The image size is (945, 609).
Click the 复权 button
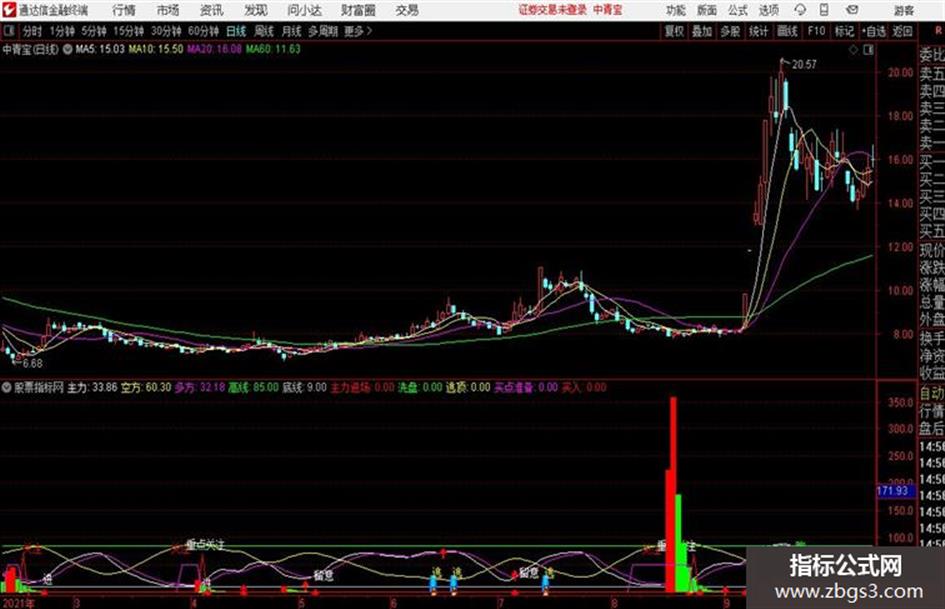(674, 31)
